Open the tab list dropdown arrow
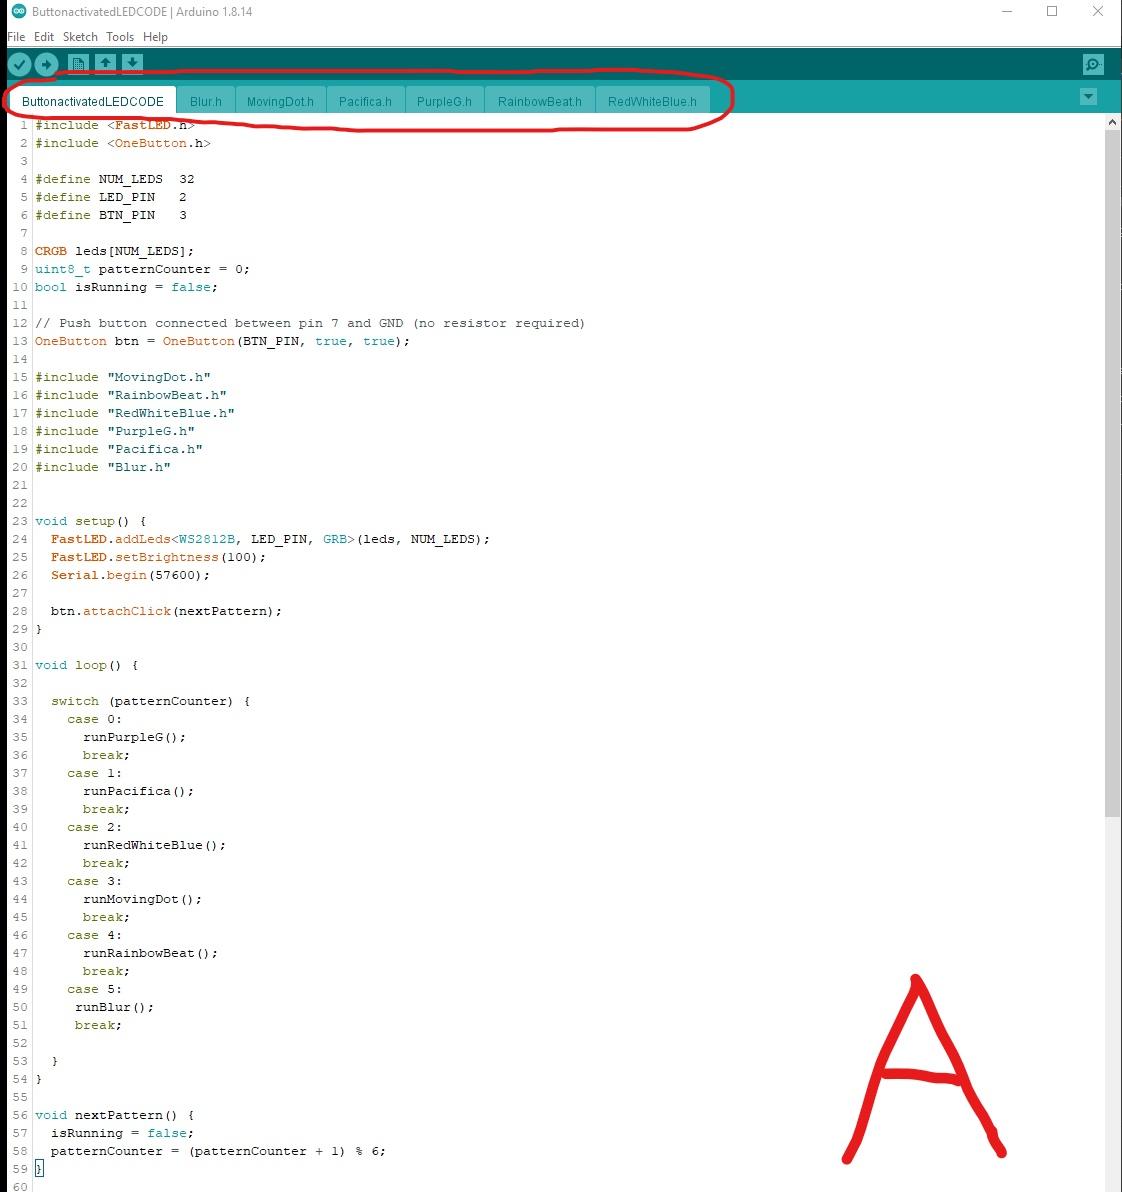This screenshot has width=1122, height=1192. pos(1088,96)
